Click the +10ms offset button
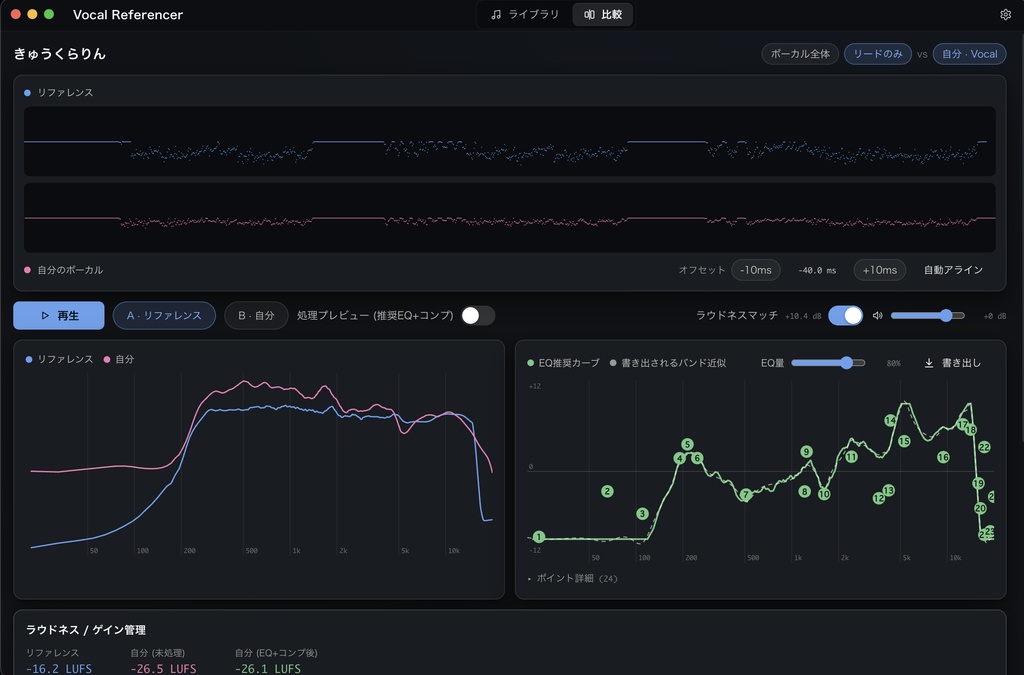 tap(879, 270)
